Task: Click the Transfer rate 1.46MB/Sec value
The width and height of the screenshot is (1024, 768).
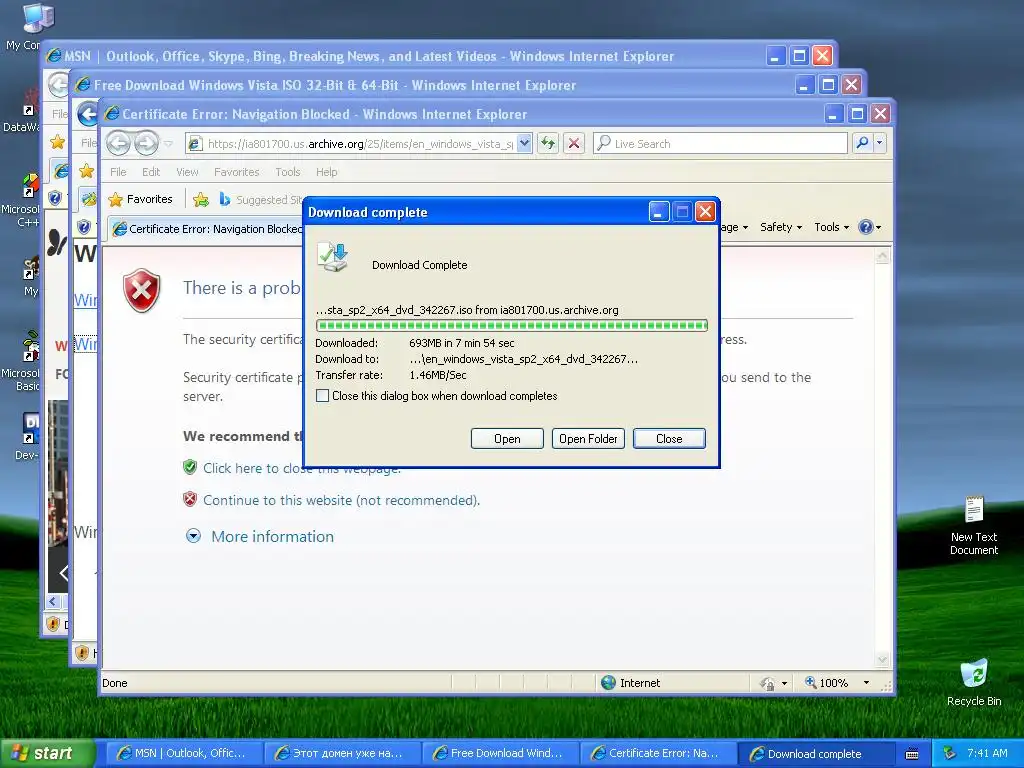Action: (438, 375)
